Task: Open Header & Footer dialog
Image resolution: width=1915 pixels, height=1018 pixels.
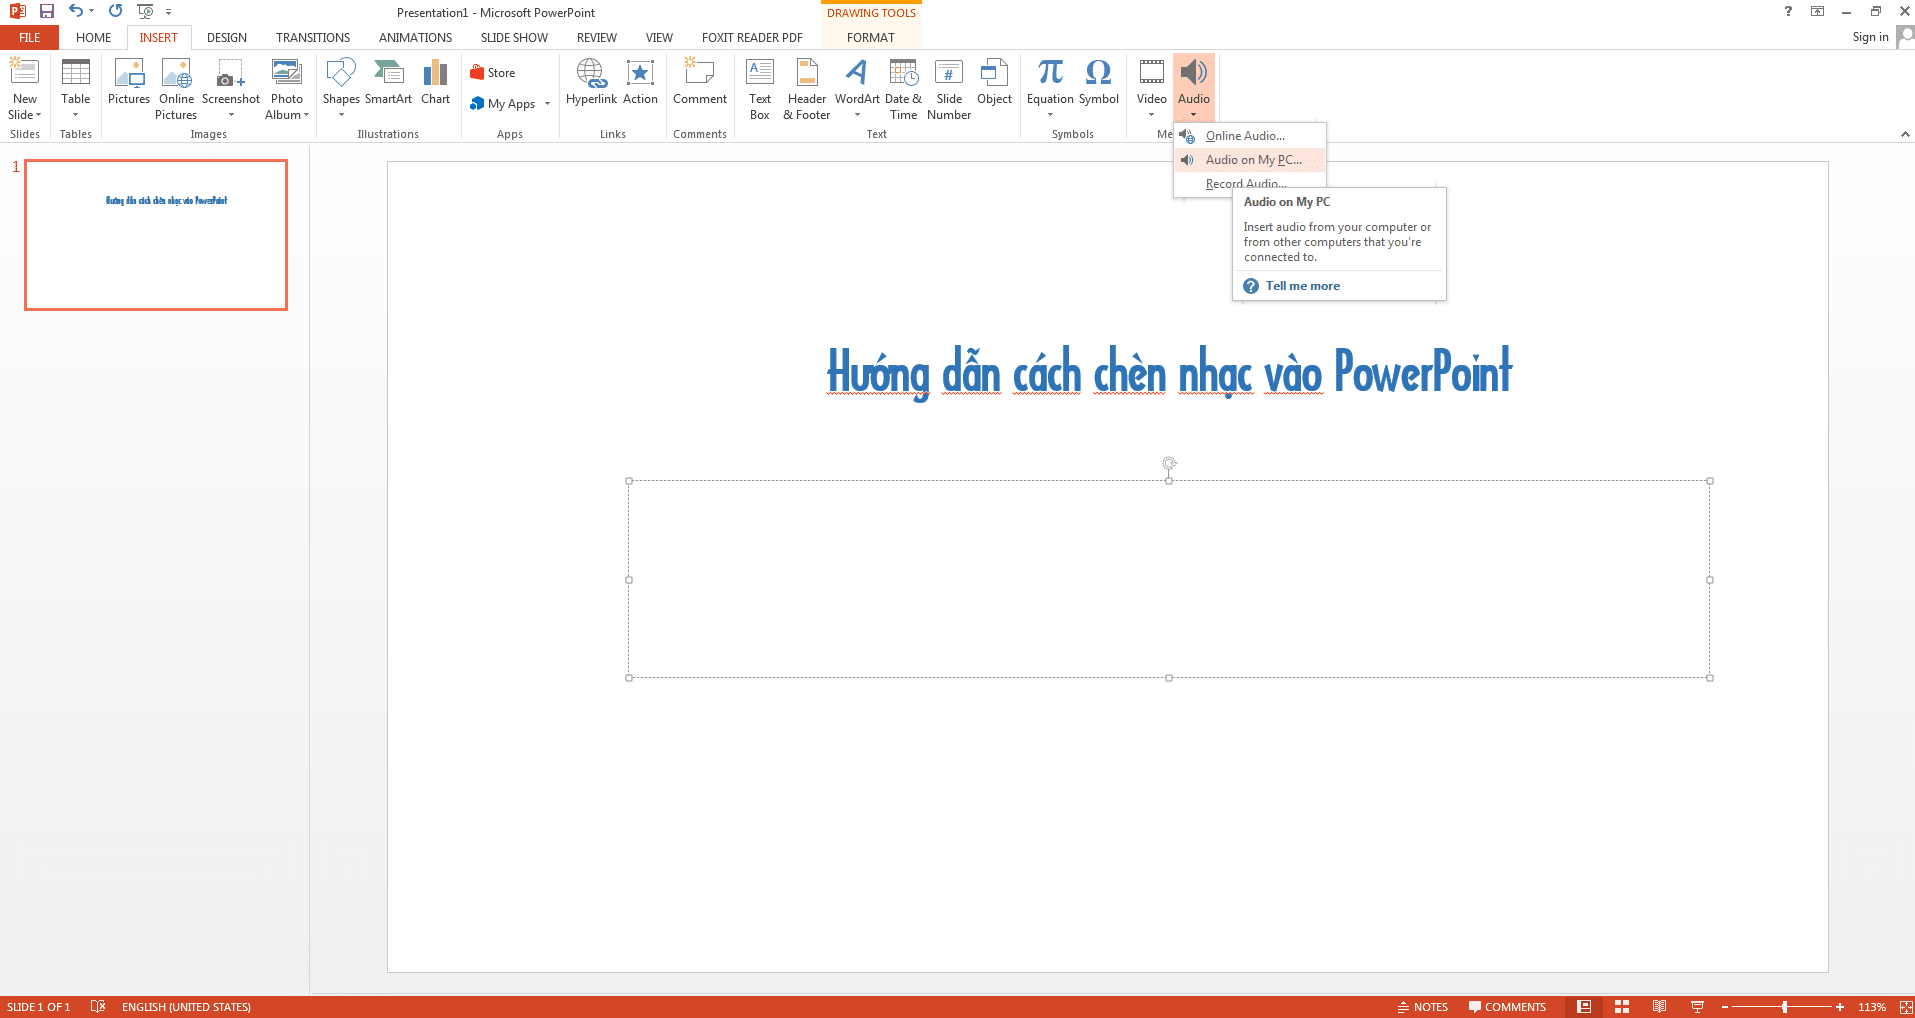Action: [806, 89]
